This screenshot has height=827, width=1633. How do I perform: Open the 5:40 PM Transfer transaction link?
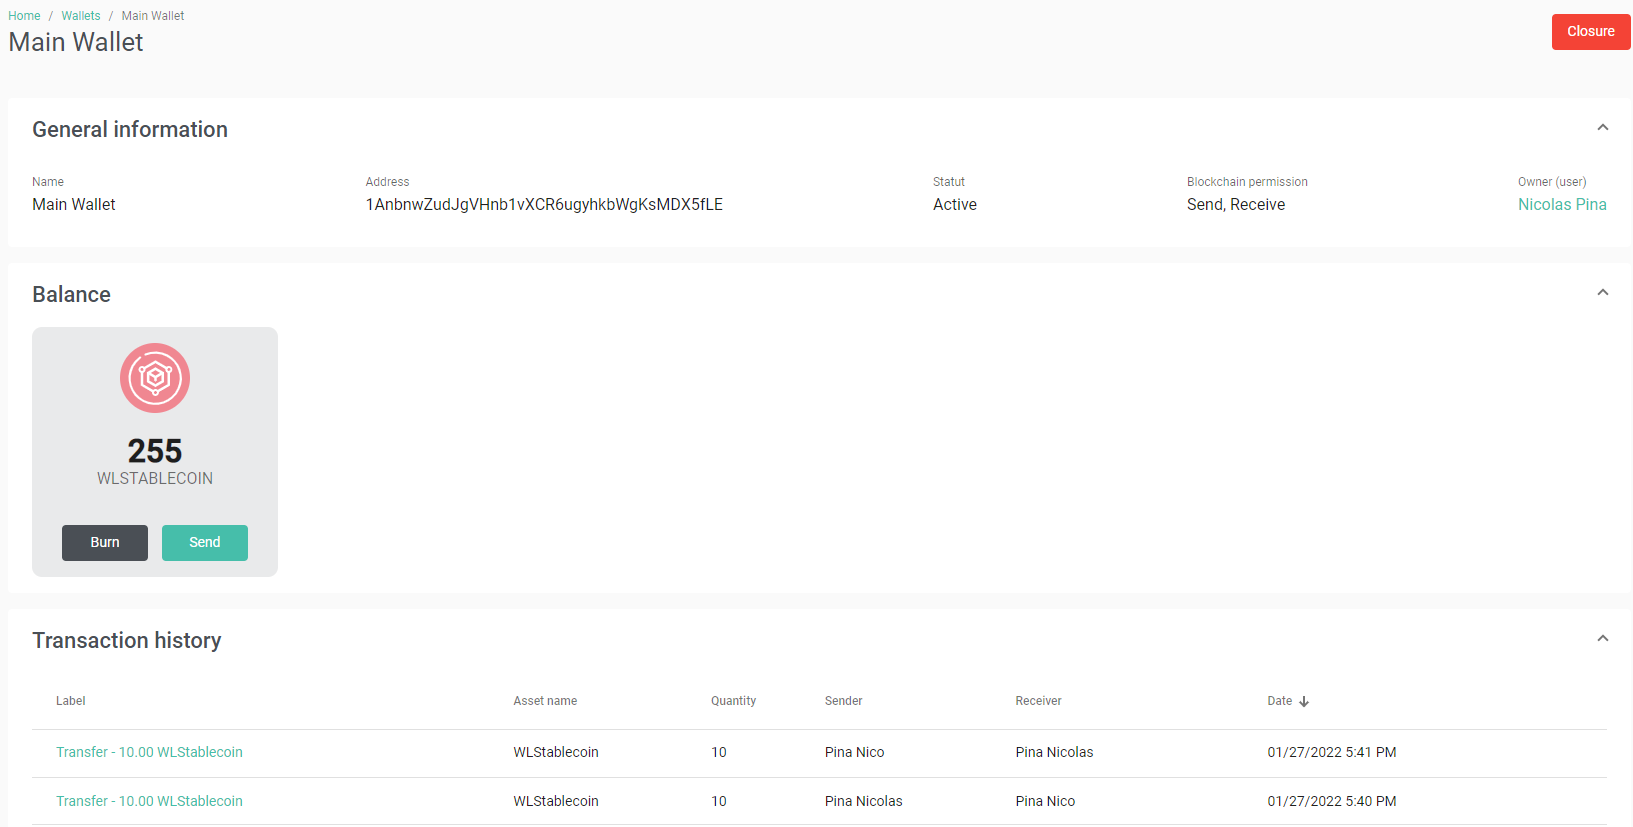[149, 801]
